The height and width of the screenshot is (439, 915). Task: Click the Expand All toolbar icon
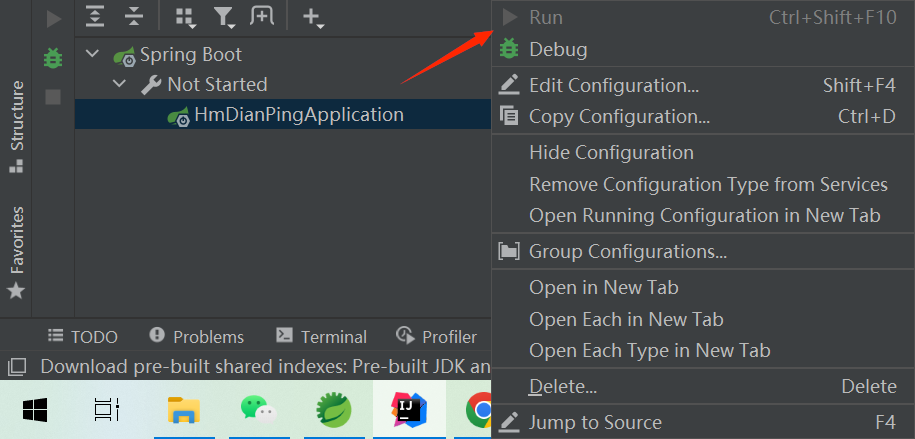tap(94, 17)
